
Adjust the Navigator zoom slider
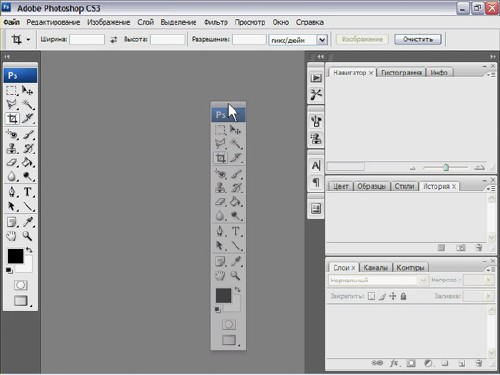pos(446,167)
